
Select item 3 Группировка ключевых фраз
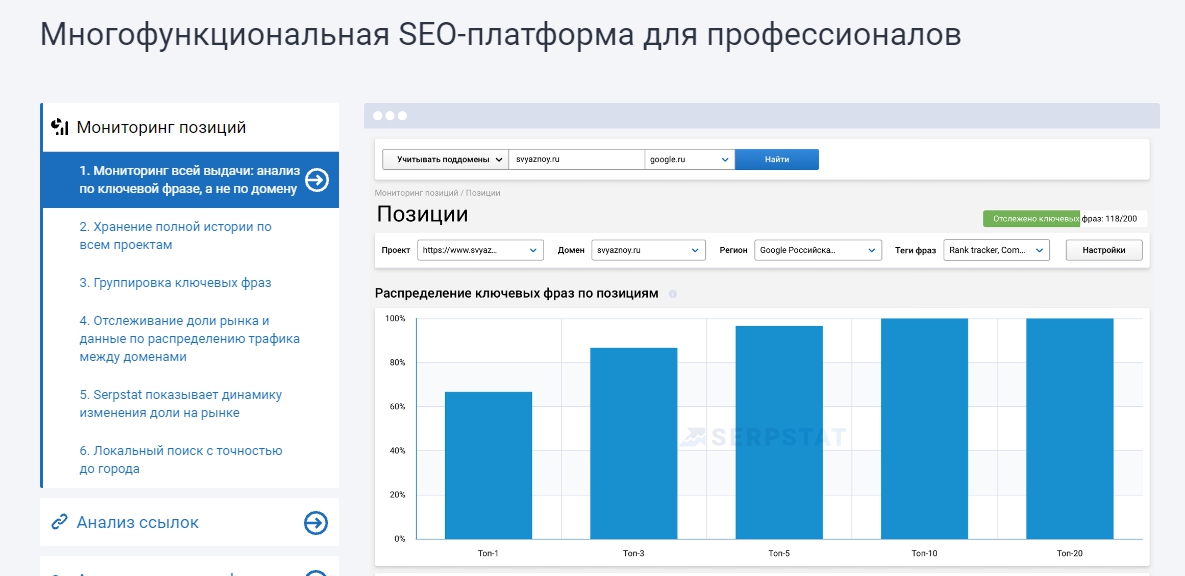click(175, 283)
